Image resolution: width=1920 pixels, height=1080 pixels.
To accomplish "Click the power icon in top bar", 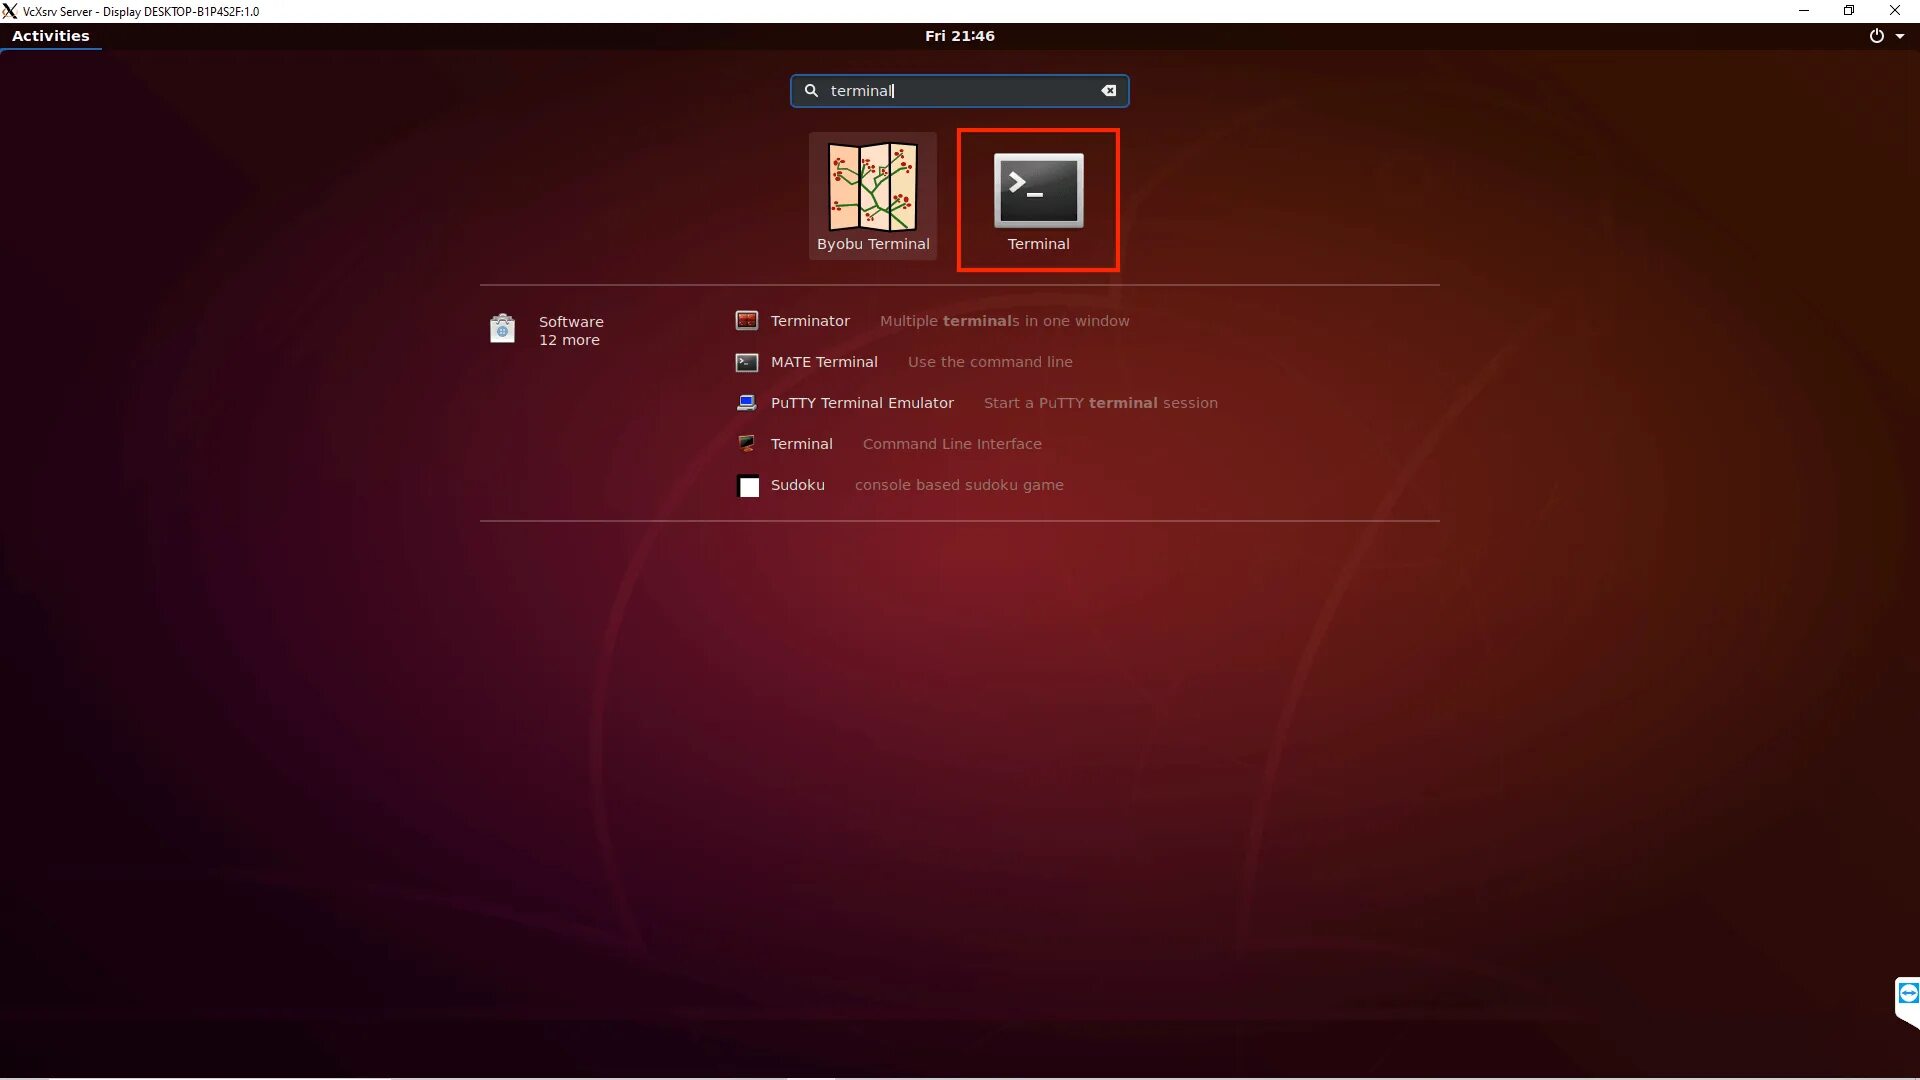I will point(1876,36).
